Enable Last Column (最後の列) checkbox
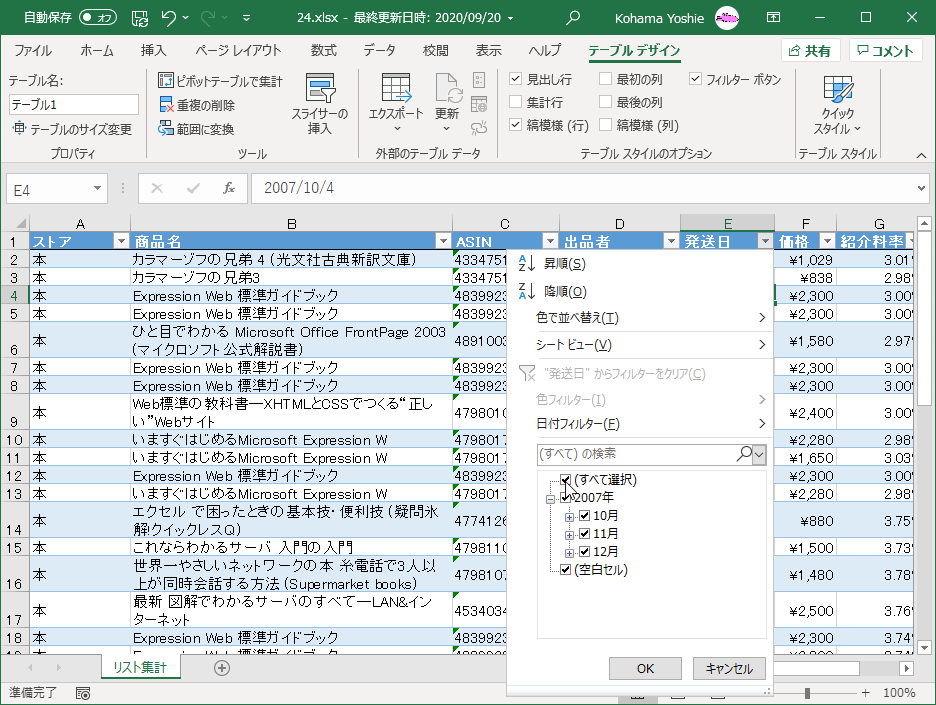This screenshot has width=936, height=705. point(605,101)
